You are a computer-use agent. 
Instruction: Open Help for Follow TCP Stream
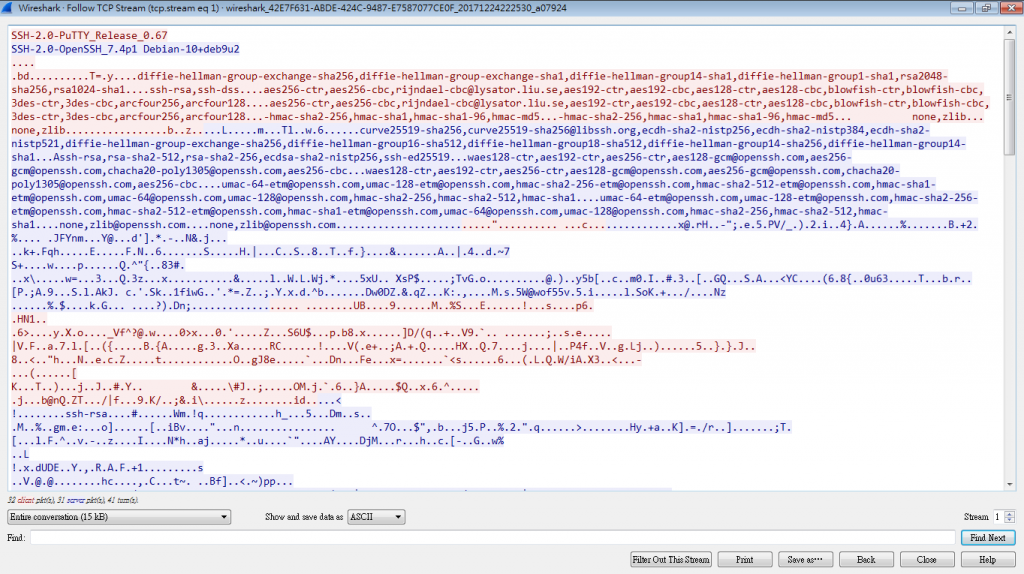987,560
